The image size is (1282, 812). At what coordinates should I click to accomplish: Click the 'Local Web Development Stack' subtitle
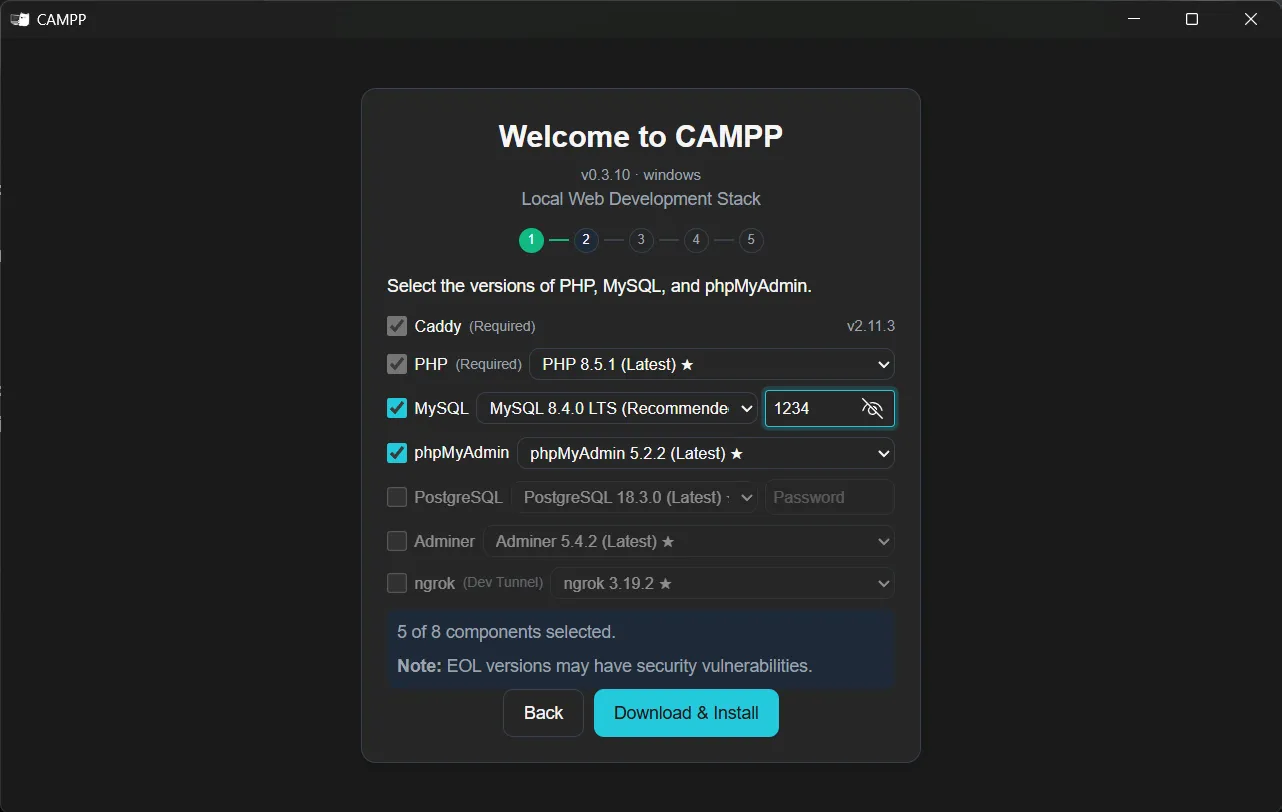[641, 199]
